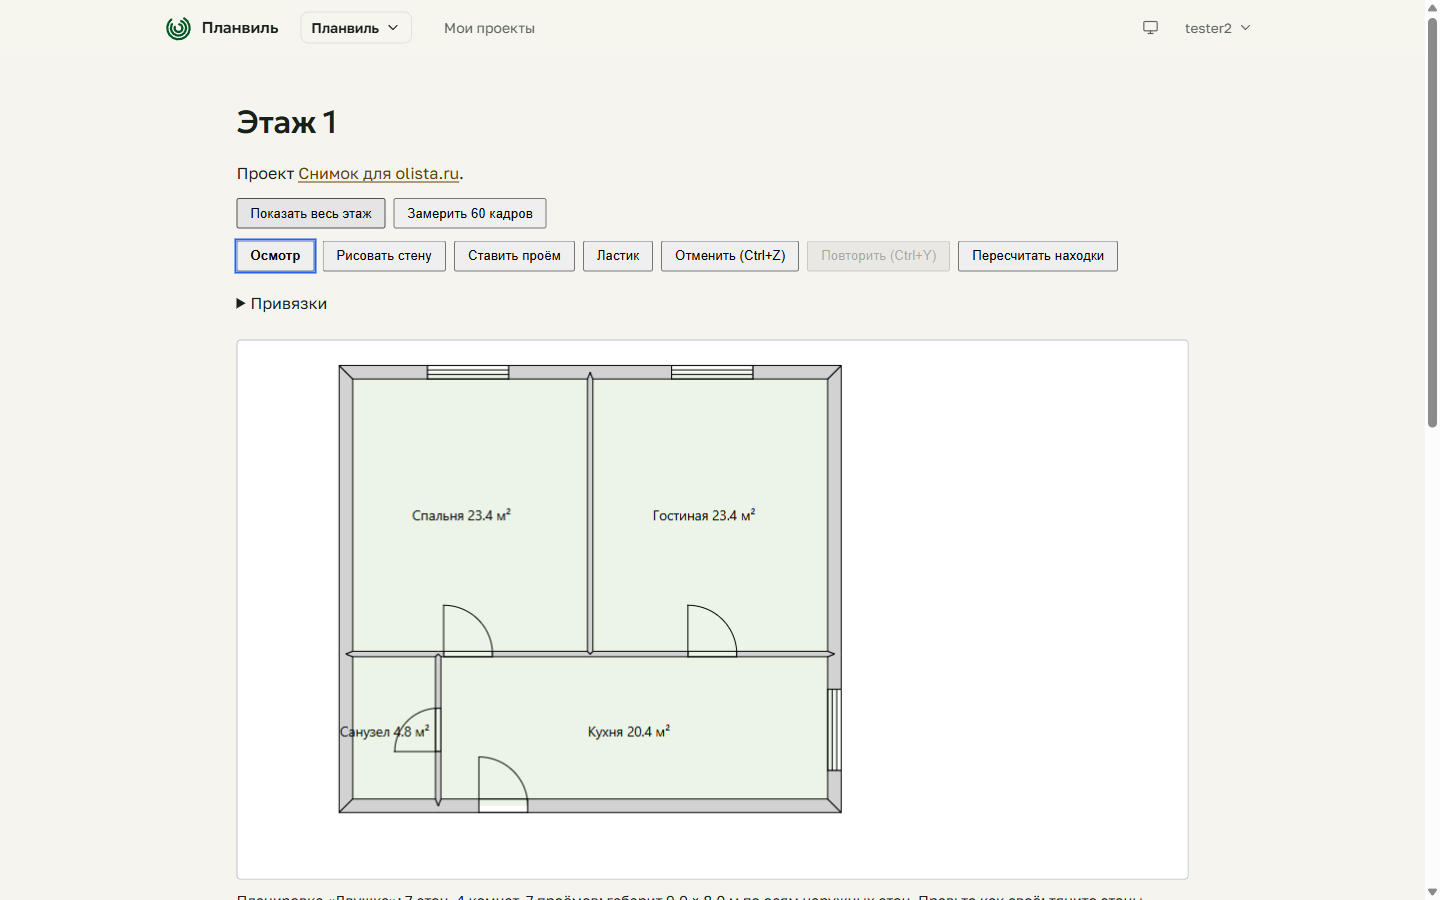
Task: Go to Мои проекты
Action: tap(489, 28)
